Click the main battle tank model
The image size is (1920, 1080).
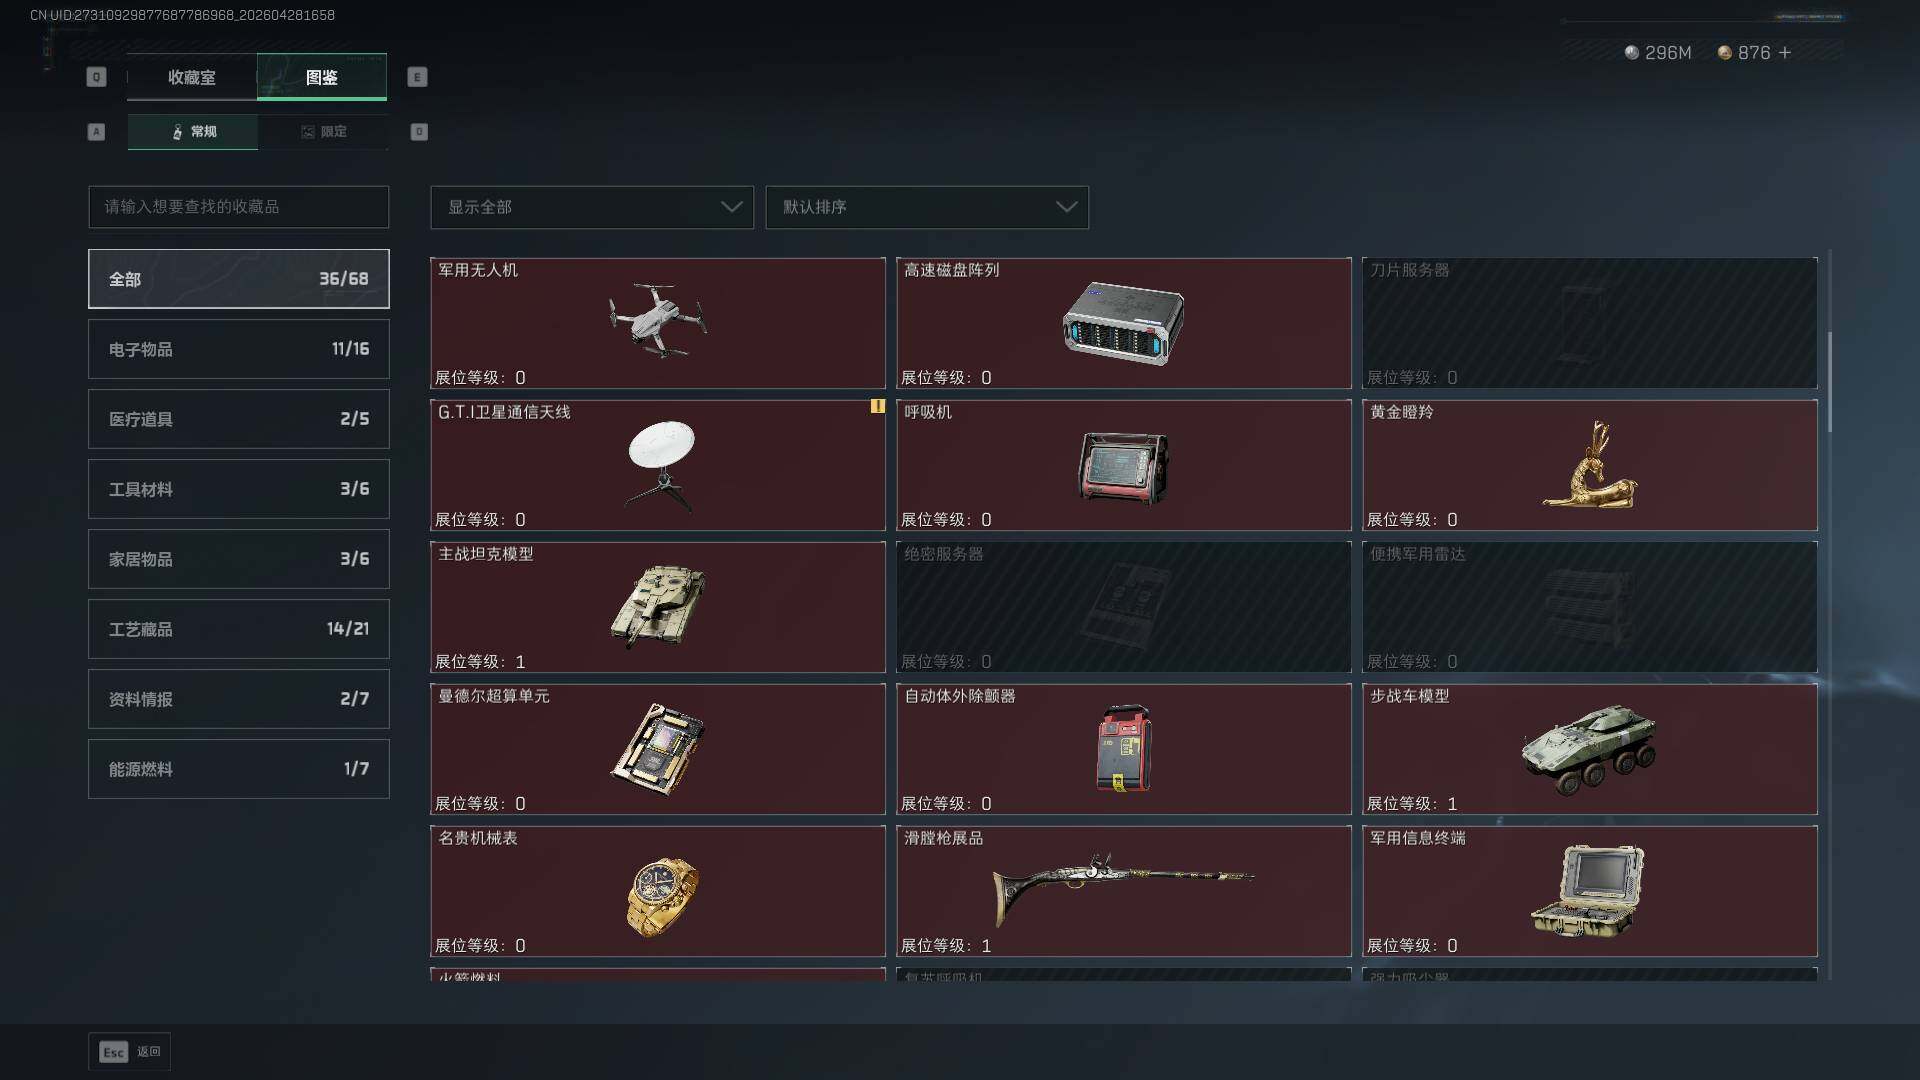658,607
